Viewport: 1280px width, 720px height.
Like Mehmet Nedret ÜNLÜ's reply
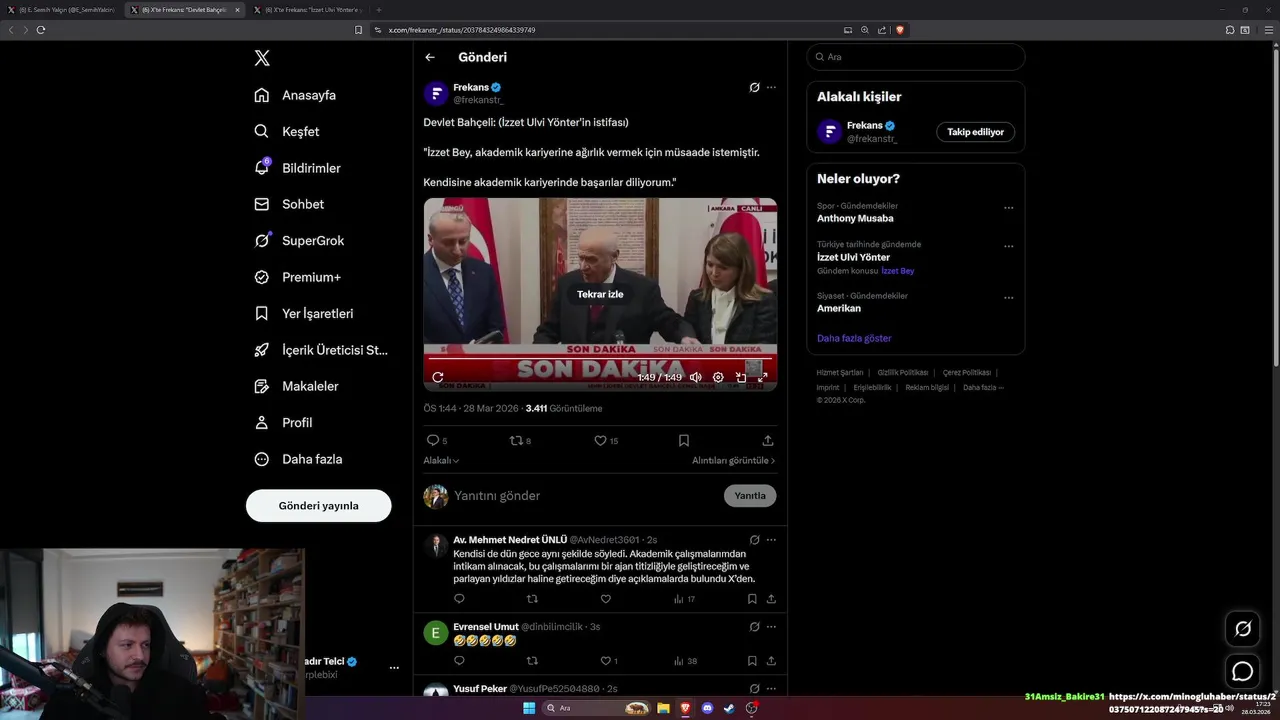click(x=605, y=599)
